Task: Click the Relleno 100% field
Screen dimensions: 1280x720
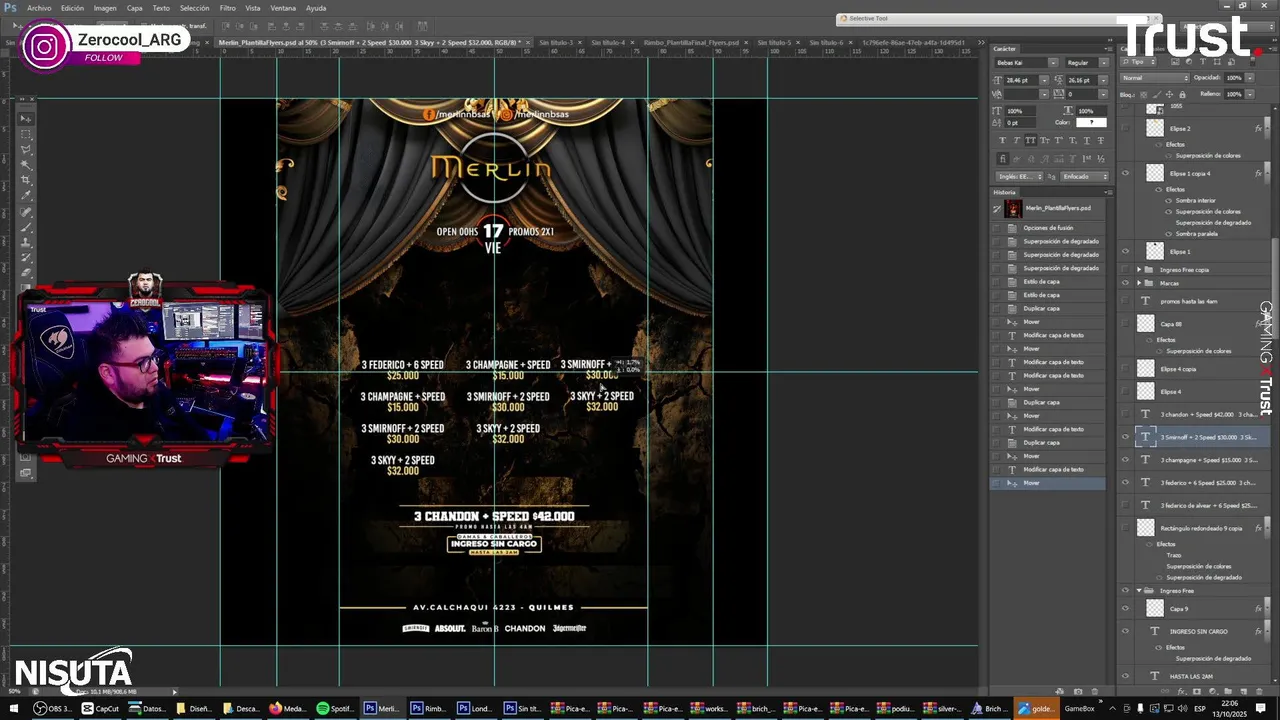Action: (1234, 94)
